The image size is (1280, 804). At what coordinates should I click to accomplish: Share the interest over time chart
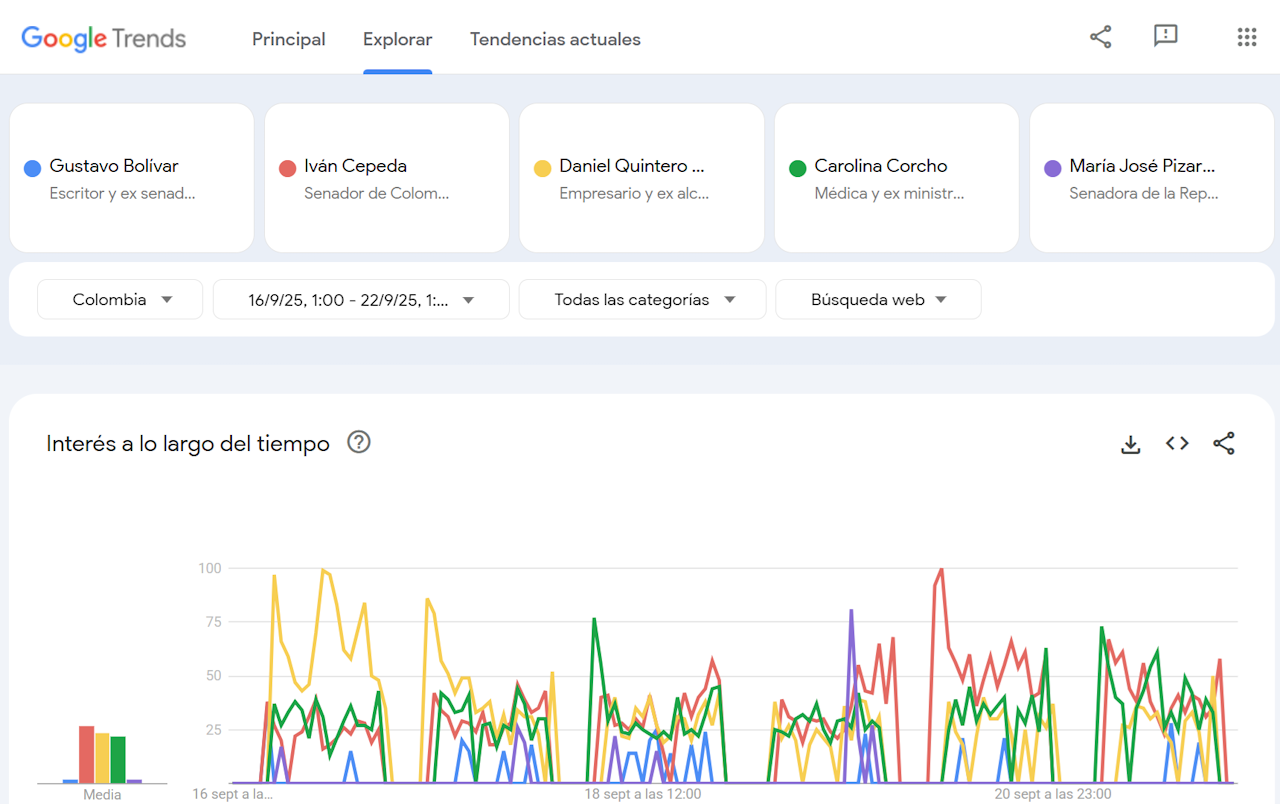tap(1224, 444)
